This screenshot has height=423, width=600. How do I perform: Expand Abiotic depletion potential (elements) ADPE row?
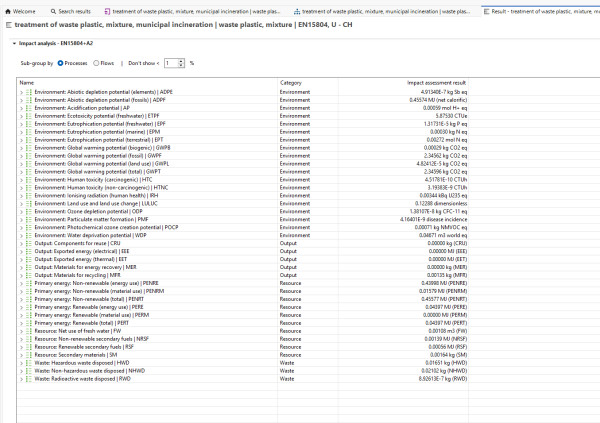click(x=21, y=93)
